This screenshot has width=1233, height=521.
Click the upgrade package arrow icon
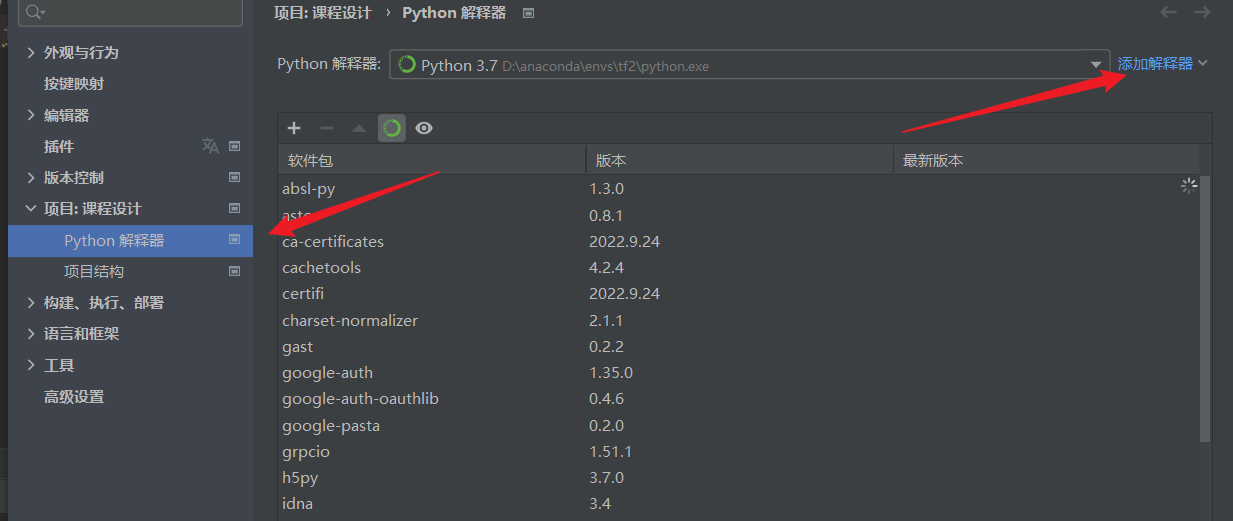[359, 128]
